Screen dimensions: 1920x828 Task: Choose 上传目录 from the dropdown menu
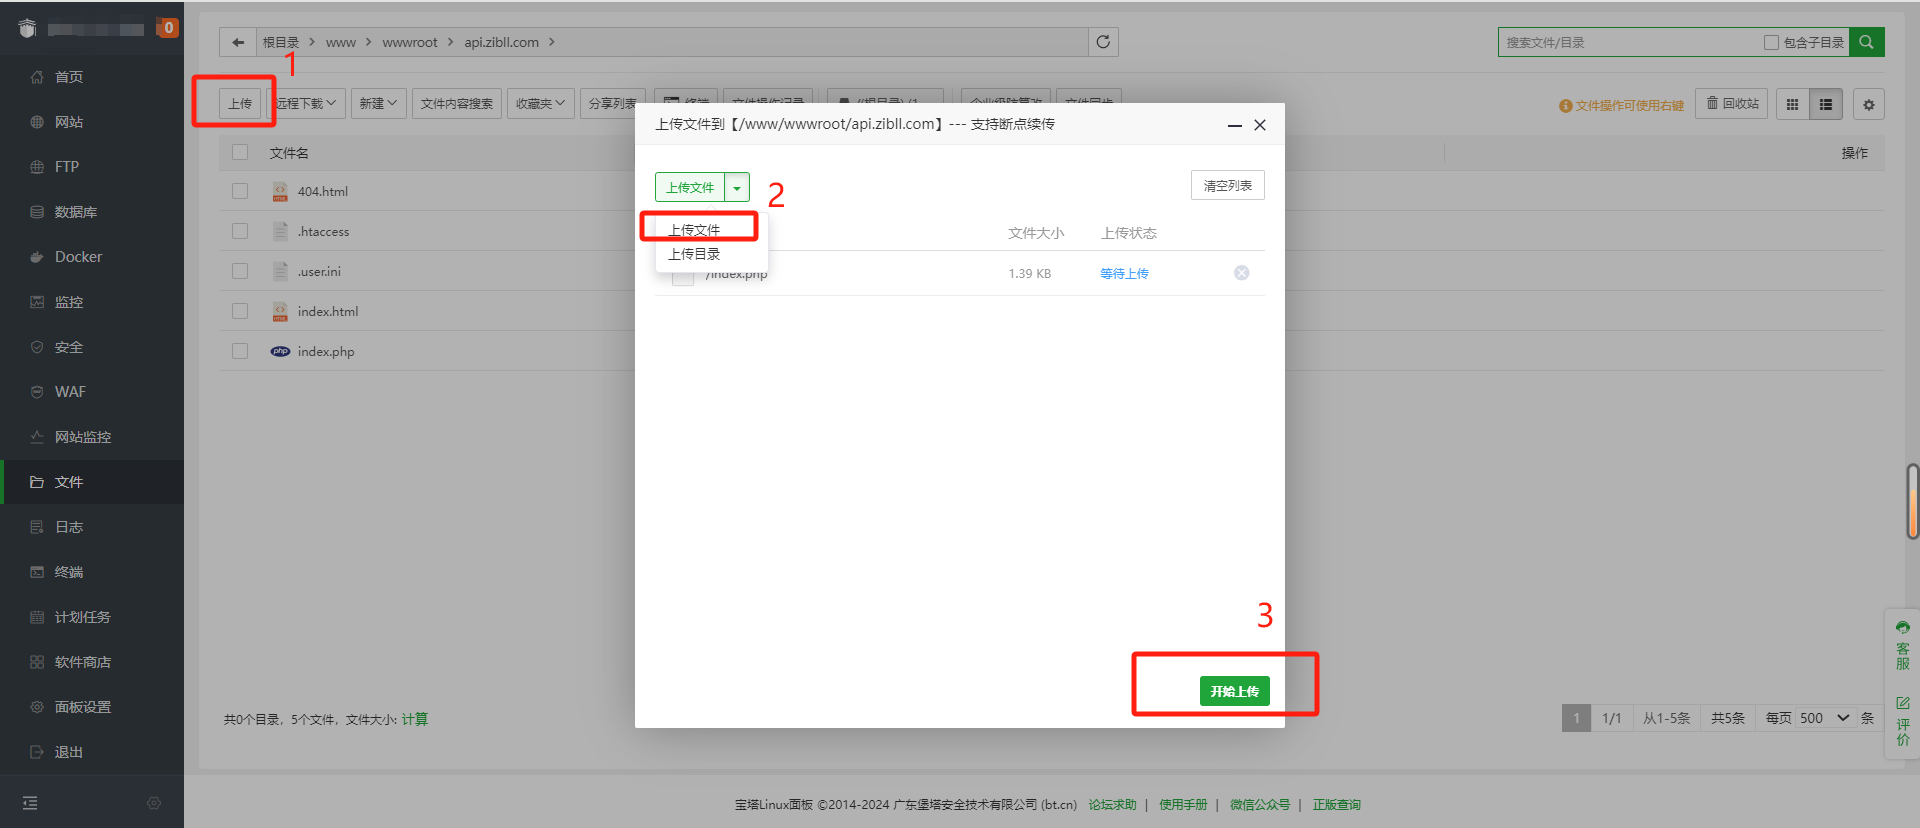(694, 254)
